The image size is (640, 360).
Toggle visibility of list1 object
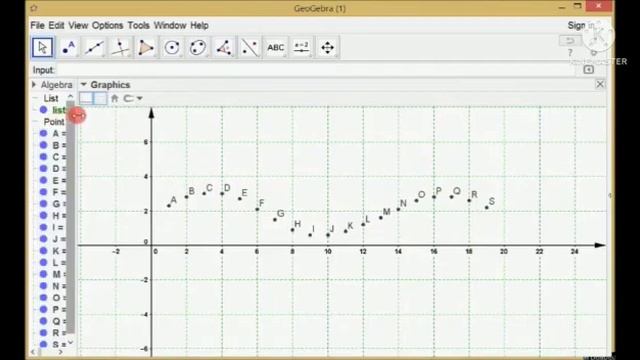43,110
